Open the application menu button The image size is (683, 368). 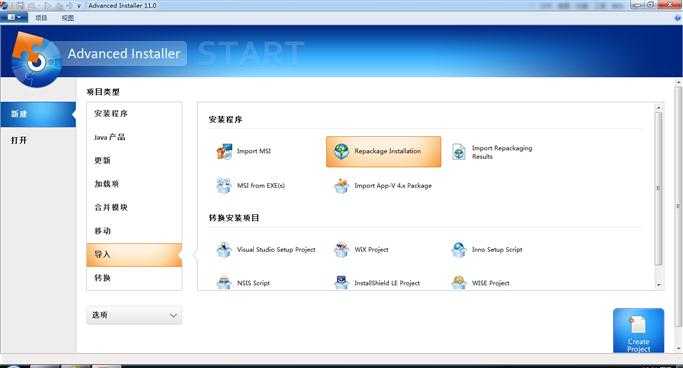coord(14,18)
